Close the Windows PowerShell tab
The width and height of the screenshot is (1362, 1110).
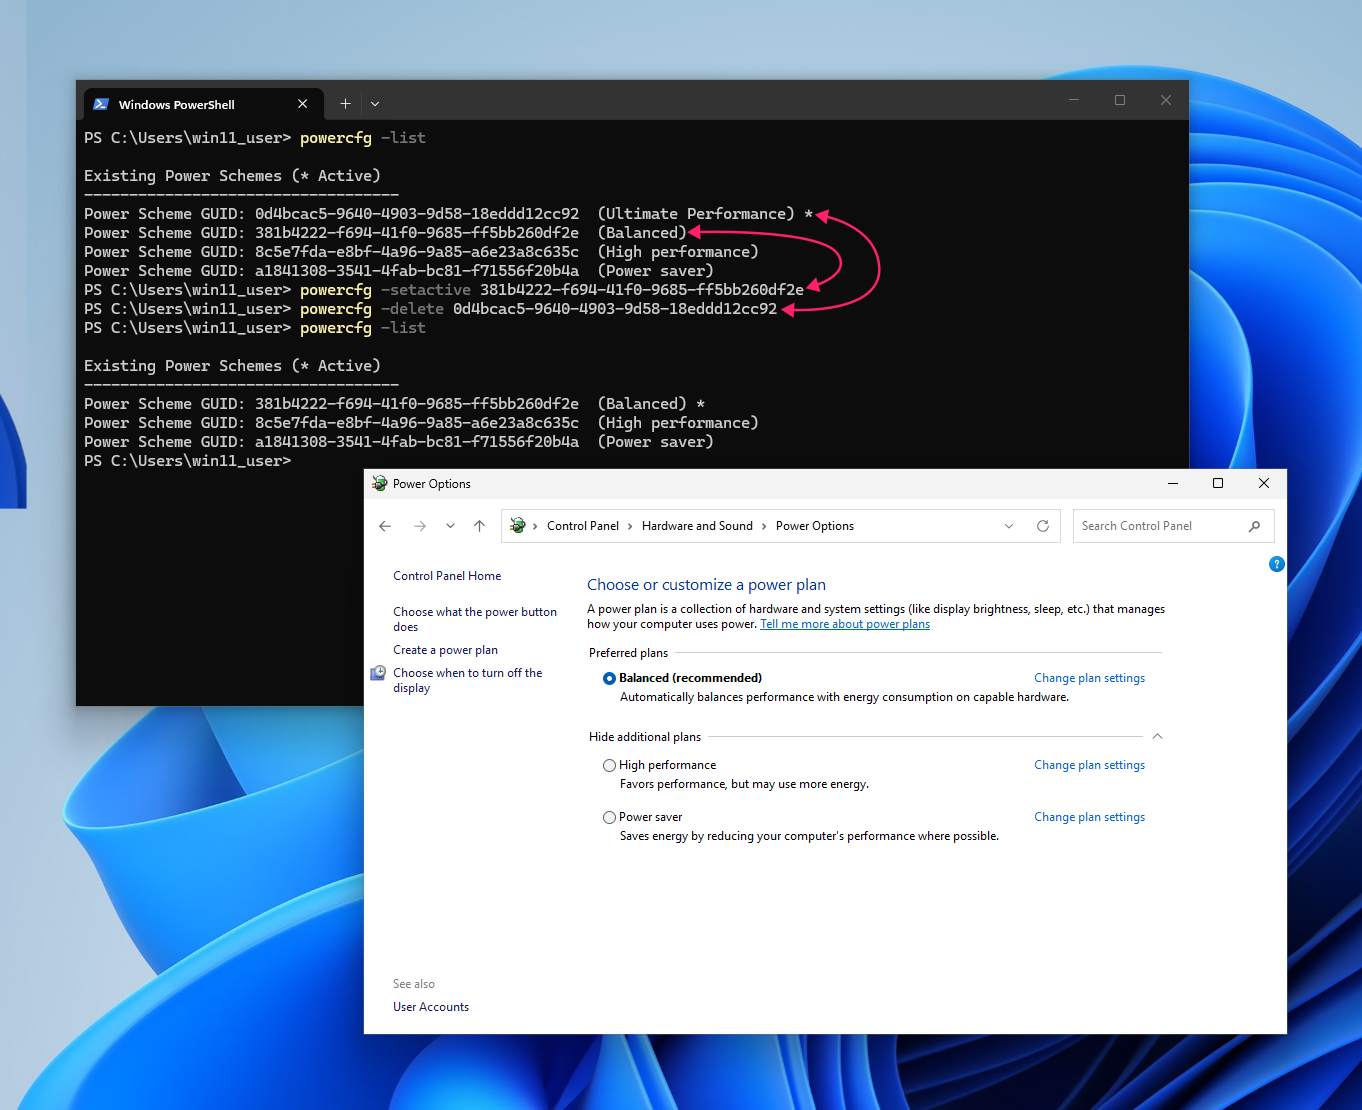303,104
